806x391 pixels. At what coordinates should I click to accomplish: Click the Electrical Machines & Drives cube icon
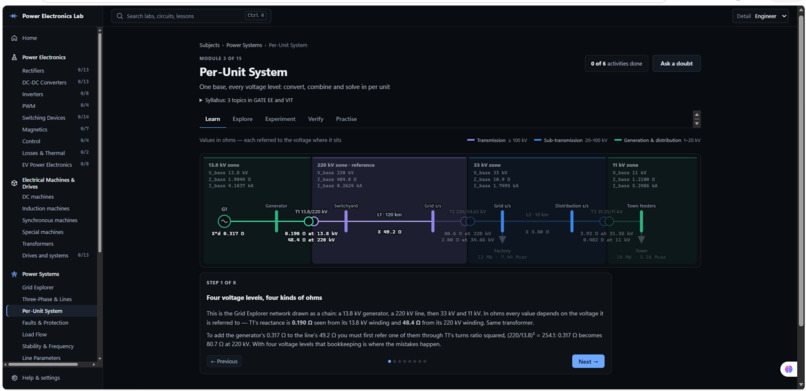(14, 183)
